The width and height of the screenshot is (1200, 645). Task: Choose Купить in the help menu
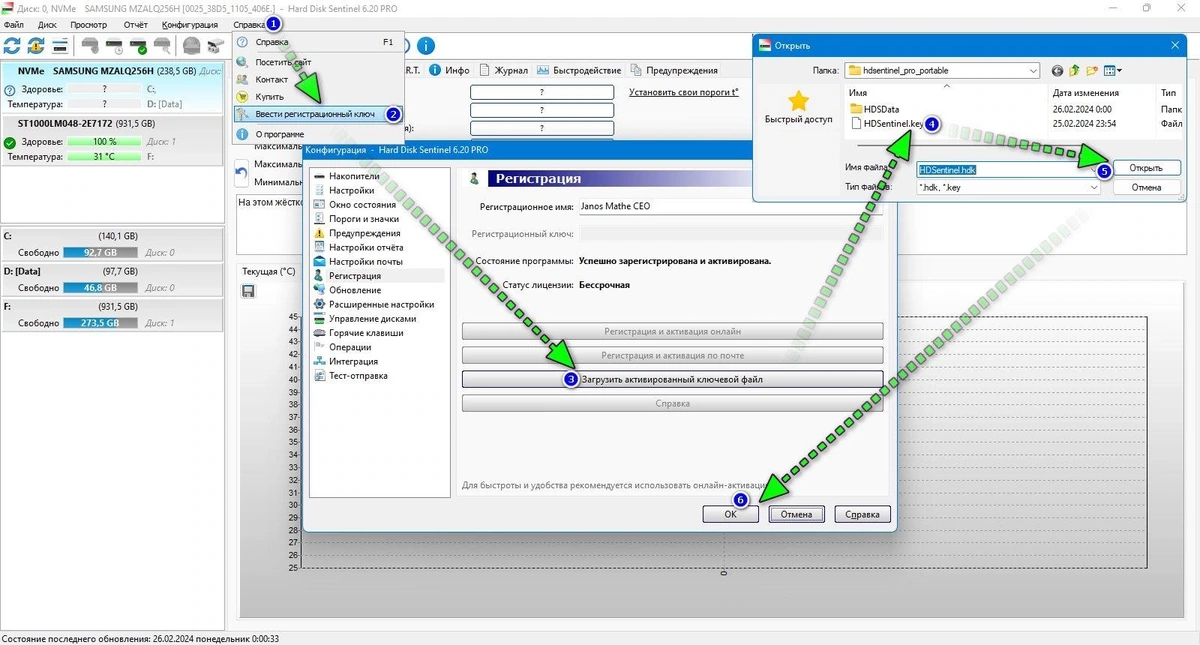pos(318,97)
